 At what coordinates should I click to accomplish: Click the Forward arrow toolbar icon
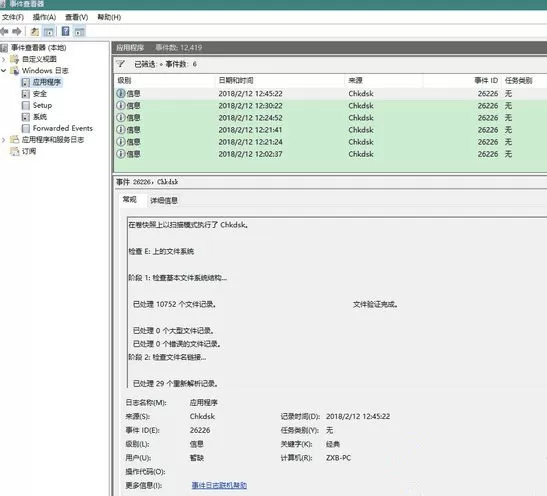(17, 32)
